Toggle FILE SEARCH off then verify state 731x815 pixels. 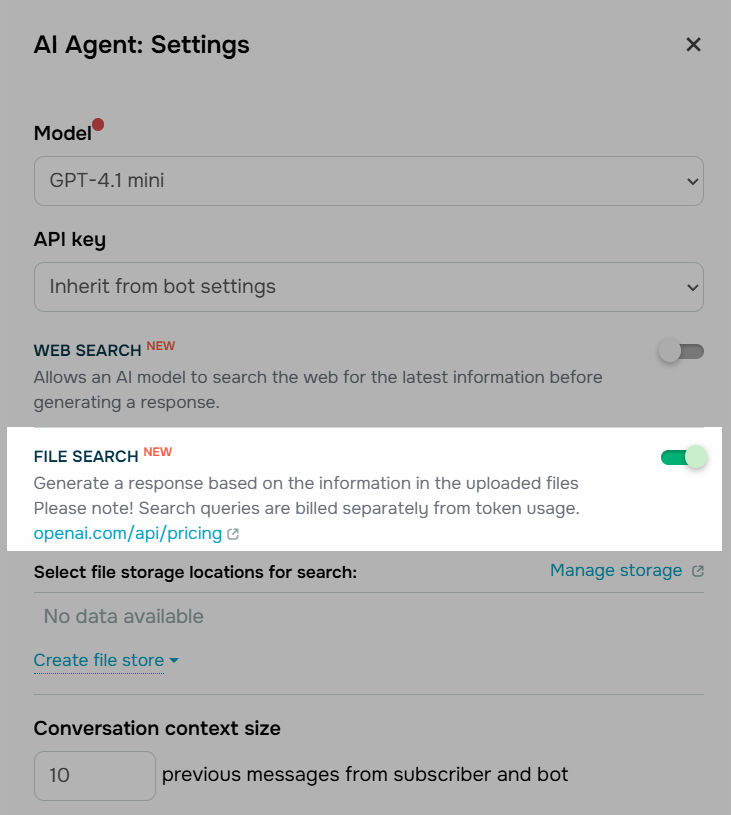pyautogui.click(x=683, y=456)
